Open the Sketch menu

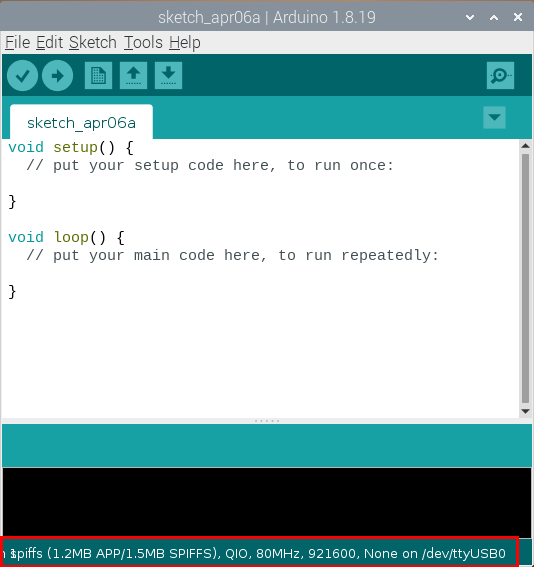tap(93, 43)
